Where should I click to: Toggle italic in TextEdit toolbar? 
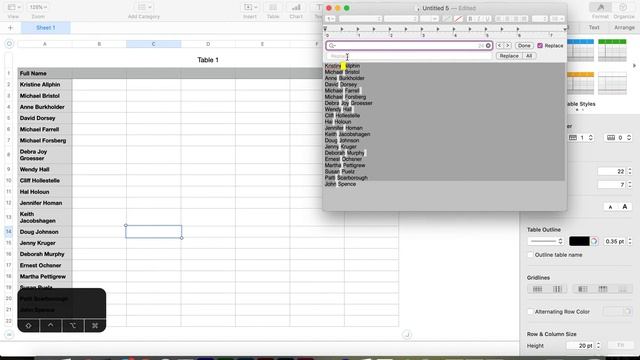(479, 19)
